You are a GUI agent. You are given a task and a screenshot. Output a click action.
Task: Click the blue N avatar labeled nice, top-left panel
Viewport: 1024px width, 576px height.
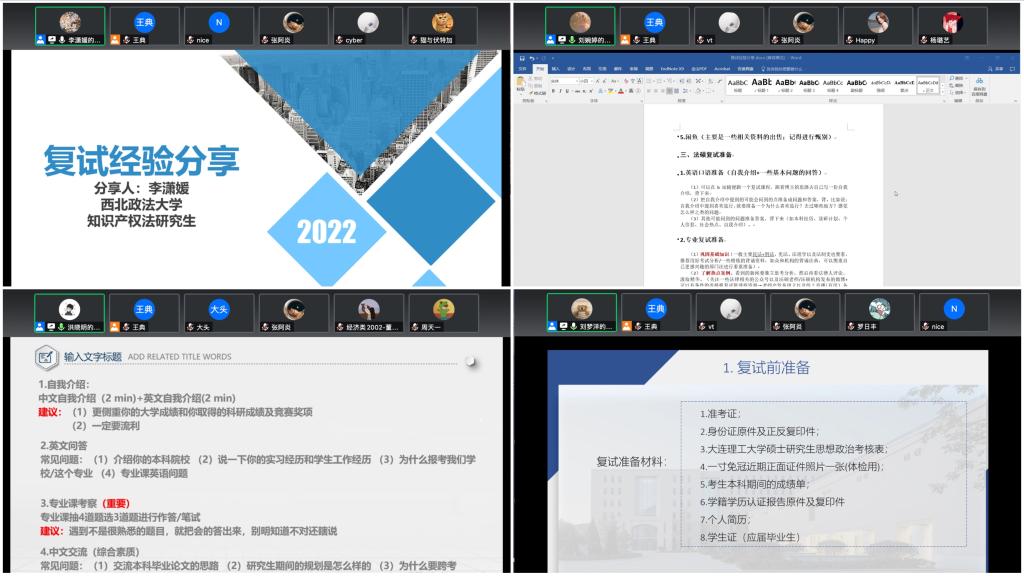(x=220, y=22)
